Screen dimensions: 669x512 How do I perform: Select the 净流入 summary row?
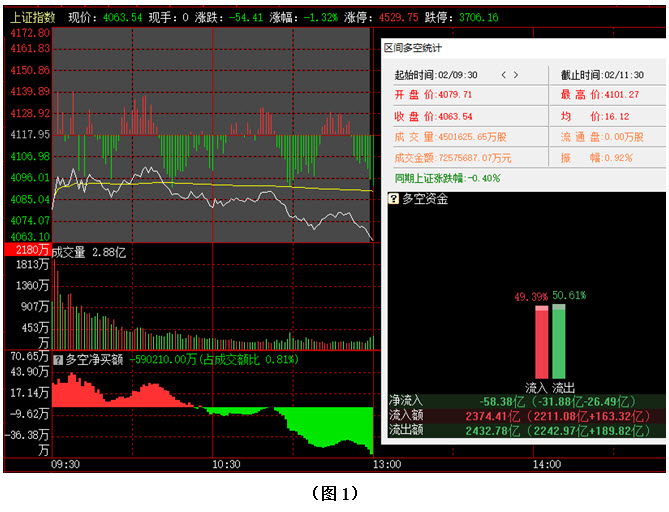[x=524, y=400]
